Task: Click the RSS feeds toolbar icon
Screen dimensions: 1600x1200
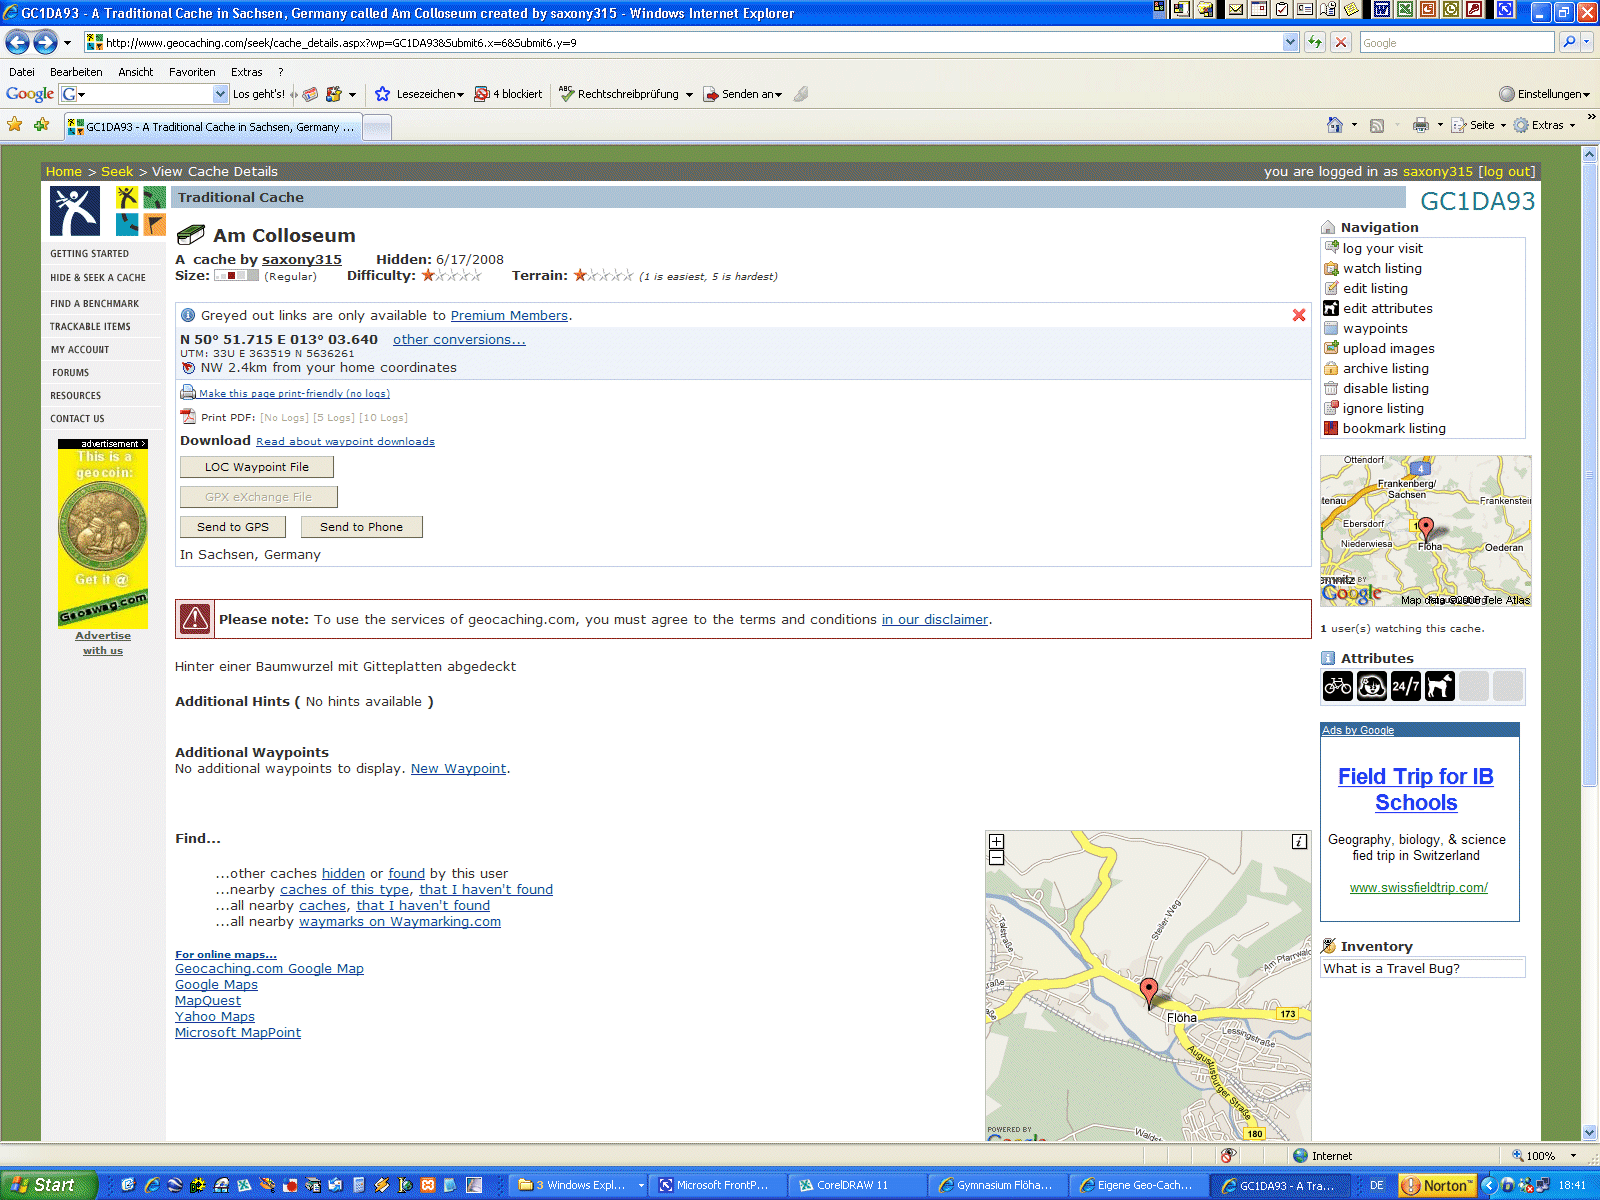Action: (x=1377, y=125)
